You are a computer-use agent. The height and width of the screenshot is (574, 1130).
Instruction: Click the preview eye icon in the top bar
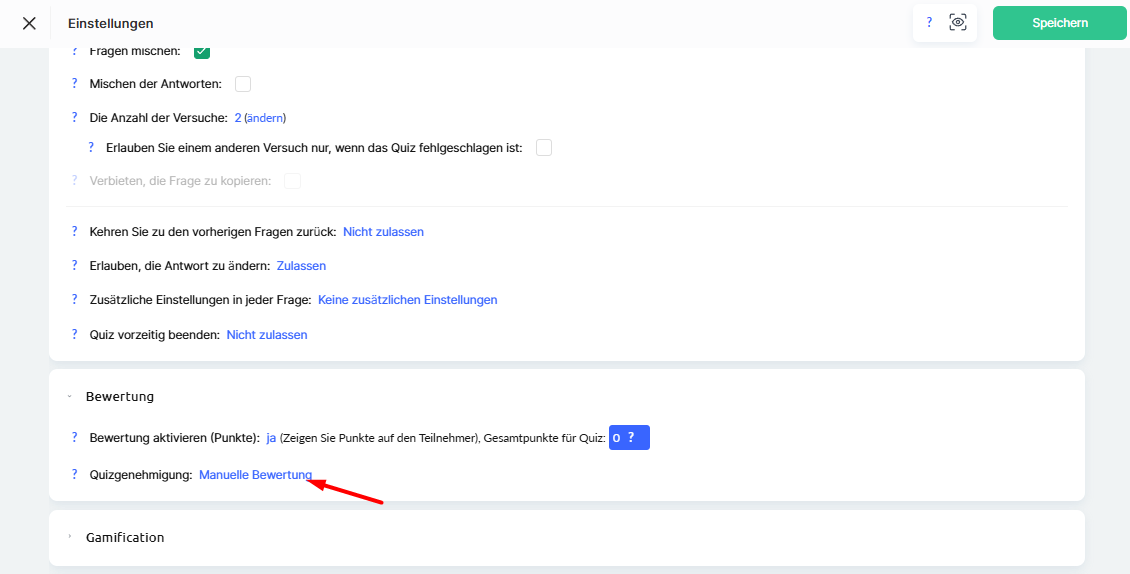tap(958, 22)
